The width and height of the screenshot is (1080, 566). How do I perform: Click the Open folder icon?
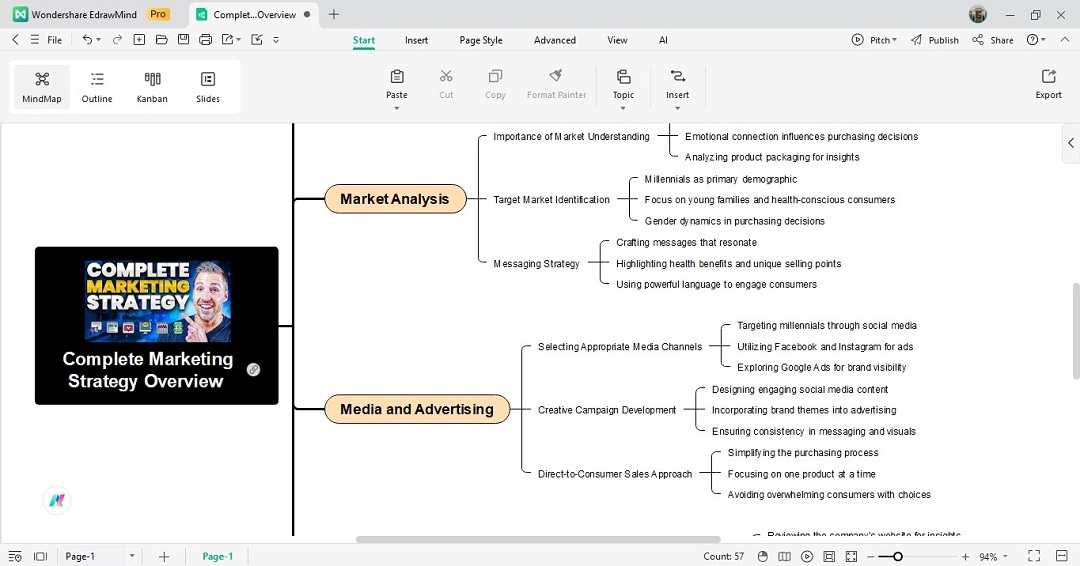click(161, 40)
